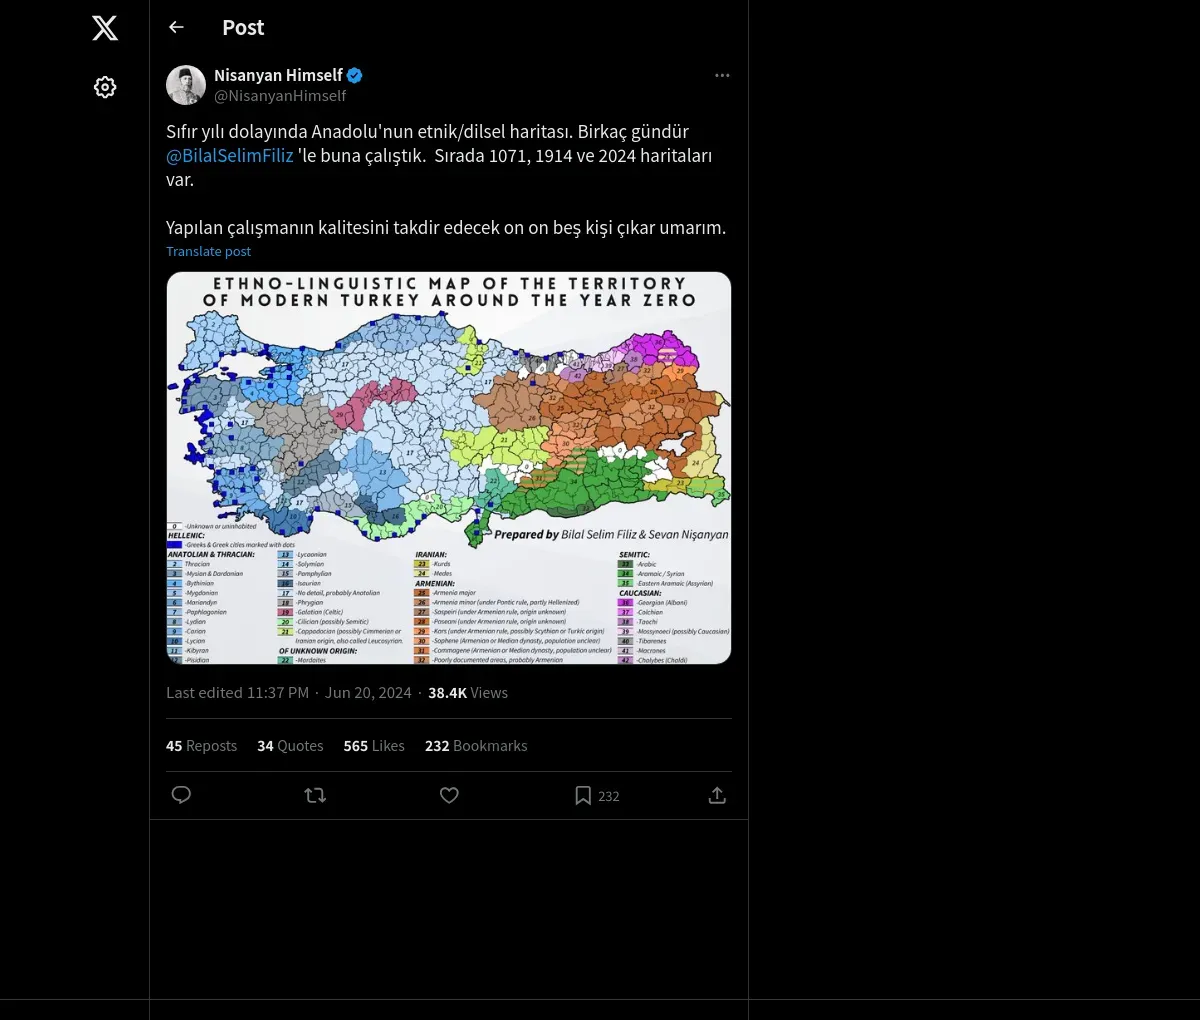This screenshot has width=1200, height=1020.
Task: Toggle the bookmark icon showing 232
Action: tap(584, 795)
